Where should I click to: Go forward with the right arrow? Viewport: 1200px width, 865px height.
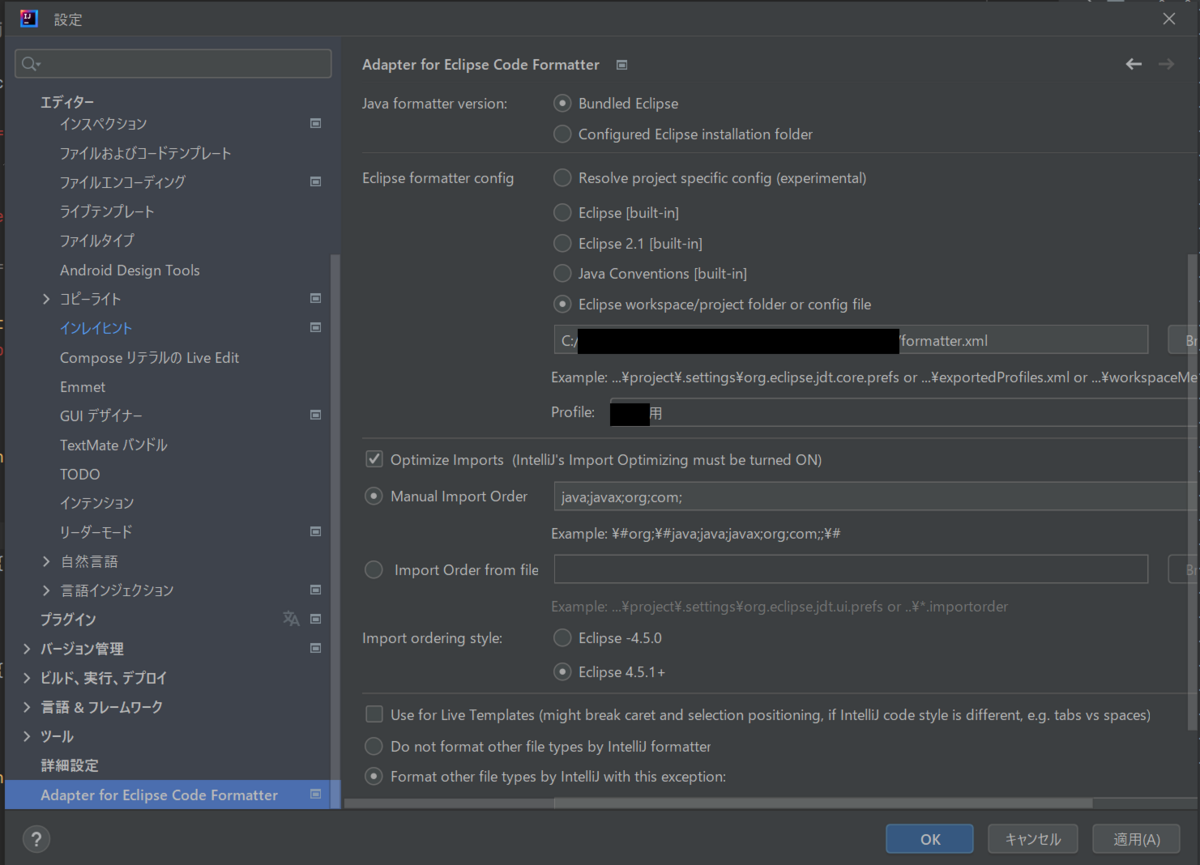tap(1166, 64)
